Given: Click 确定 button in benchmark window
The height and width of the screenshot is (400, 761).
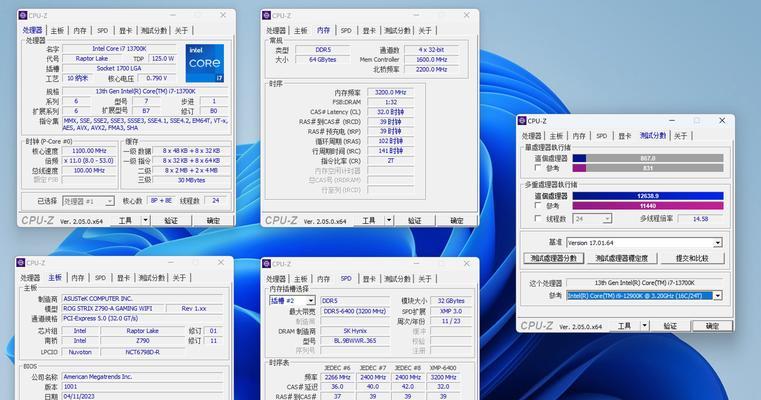Looking at the screenshot, I should (712, 326).
